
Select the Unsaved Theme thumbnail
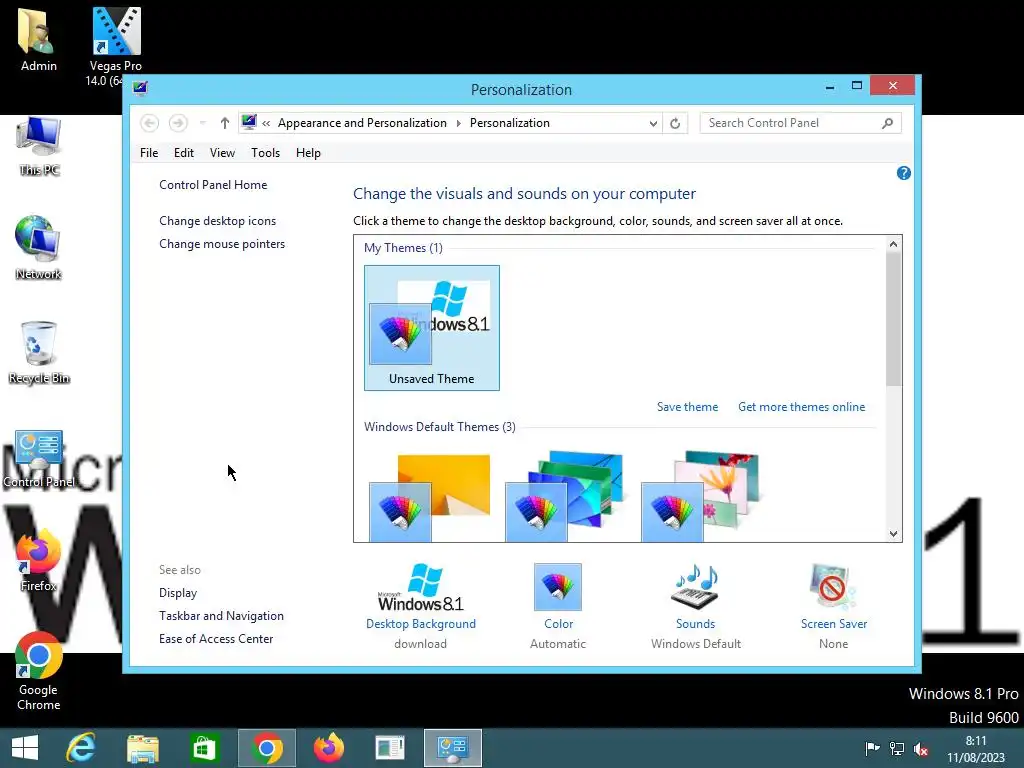[432, 328]
